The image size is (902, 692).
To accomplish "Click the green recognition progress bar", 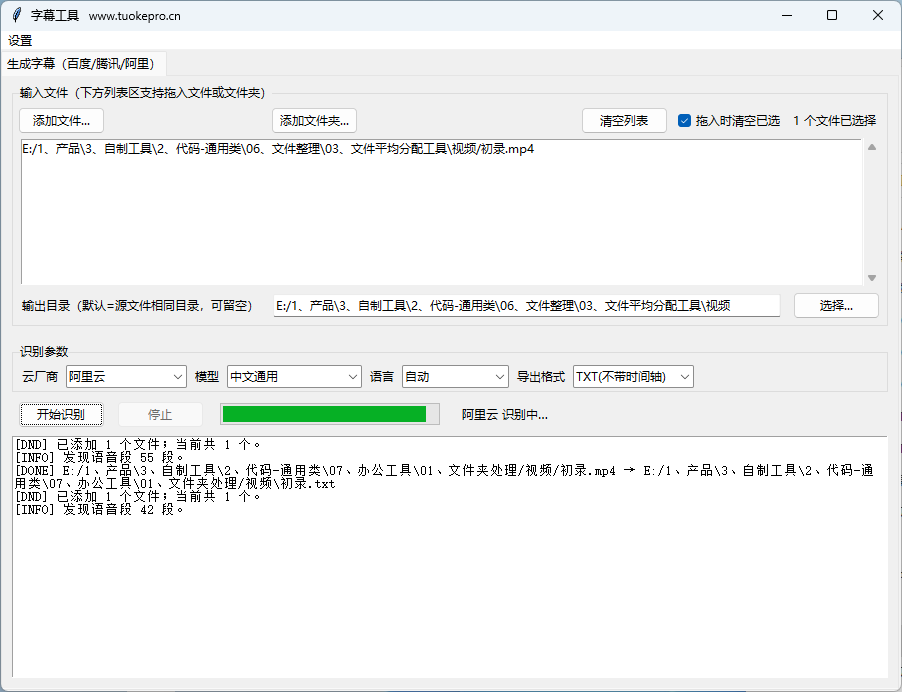I will pyautogui.click(x=330, y=413).
